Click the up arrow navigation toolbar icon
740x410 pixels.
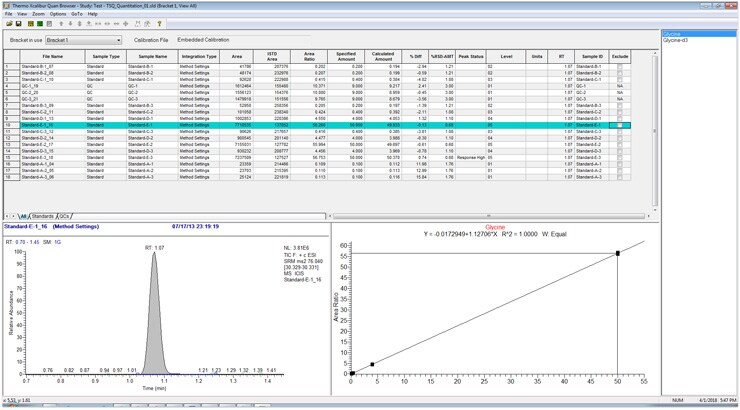(61, 24)
